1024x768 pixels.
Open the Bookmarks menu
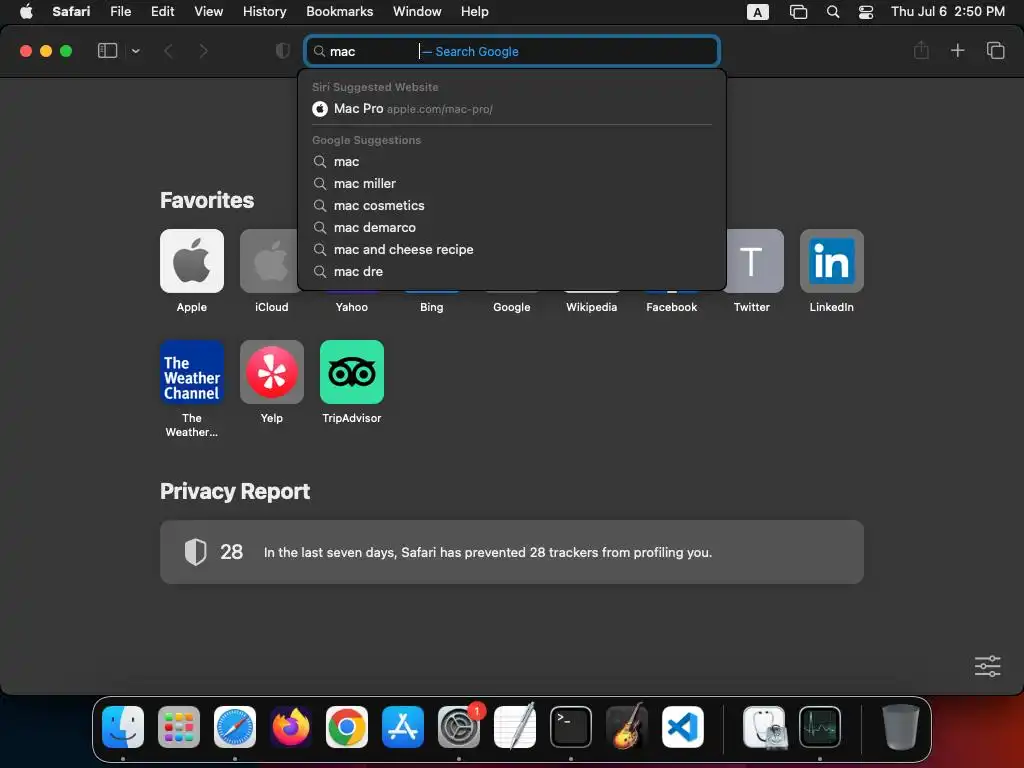point(340,12)
